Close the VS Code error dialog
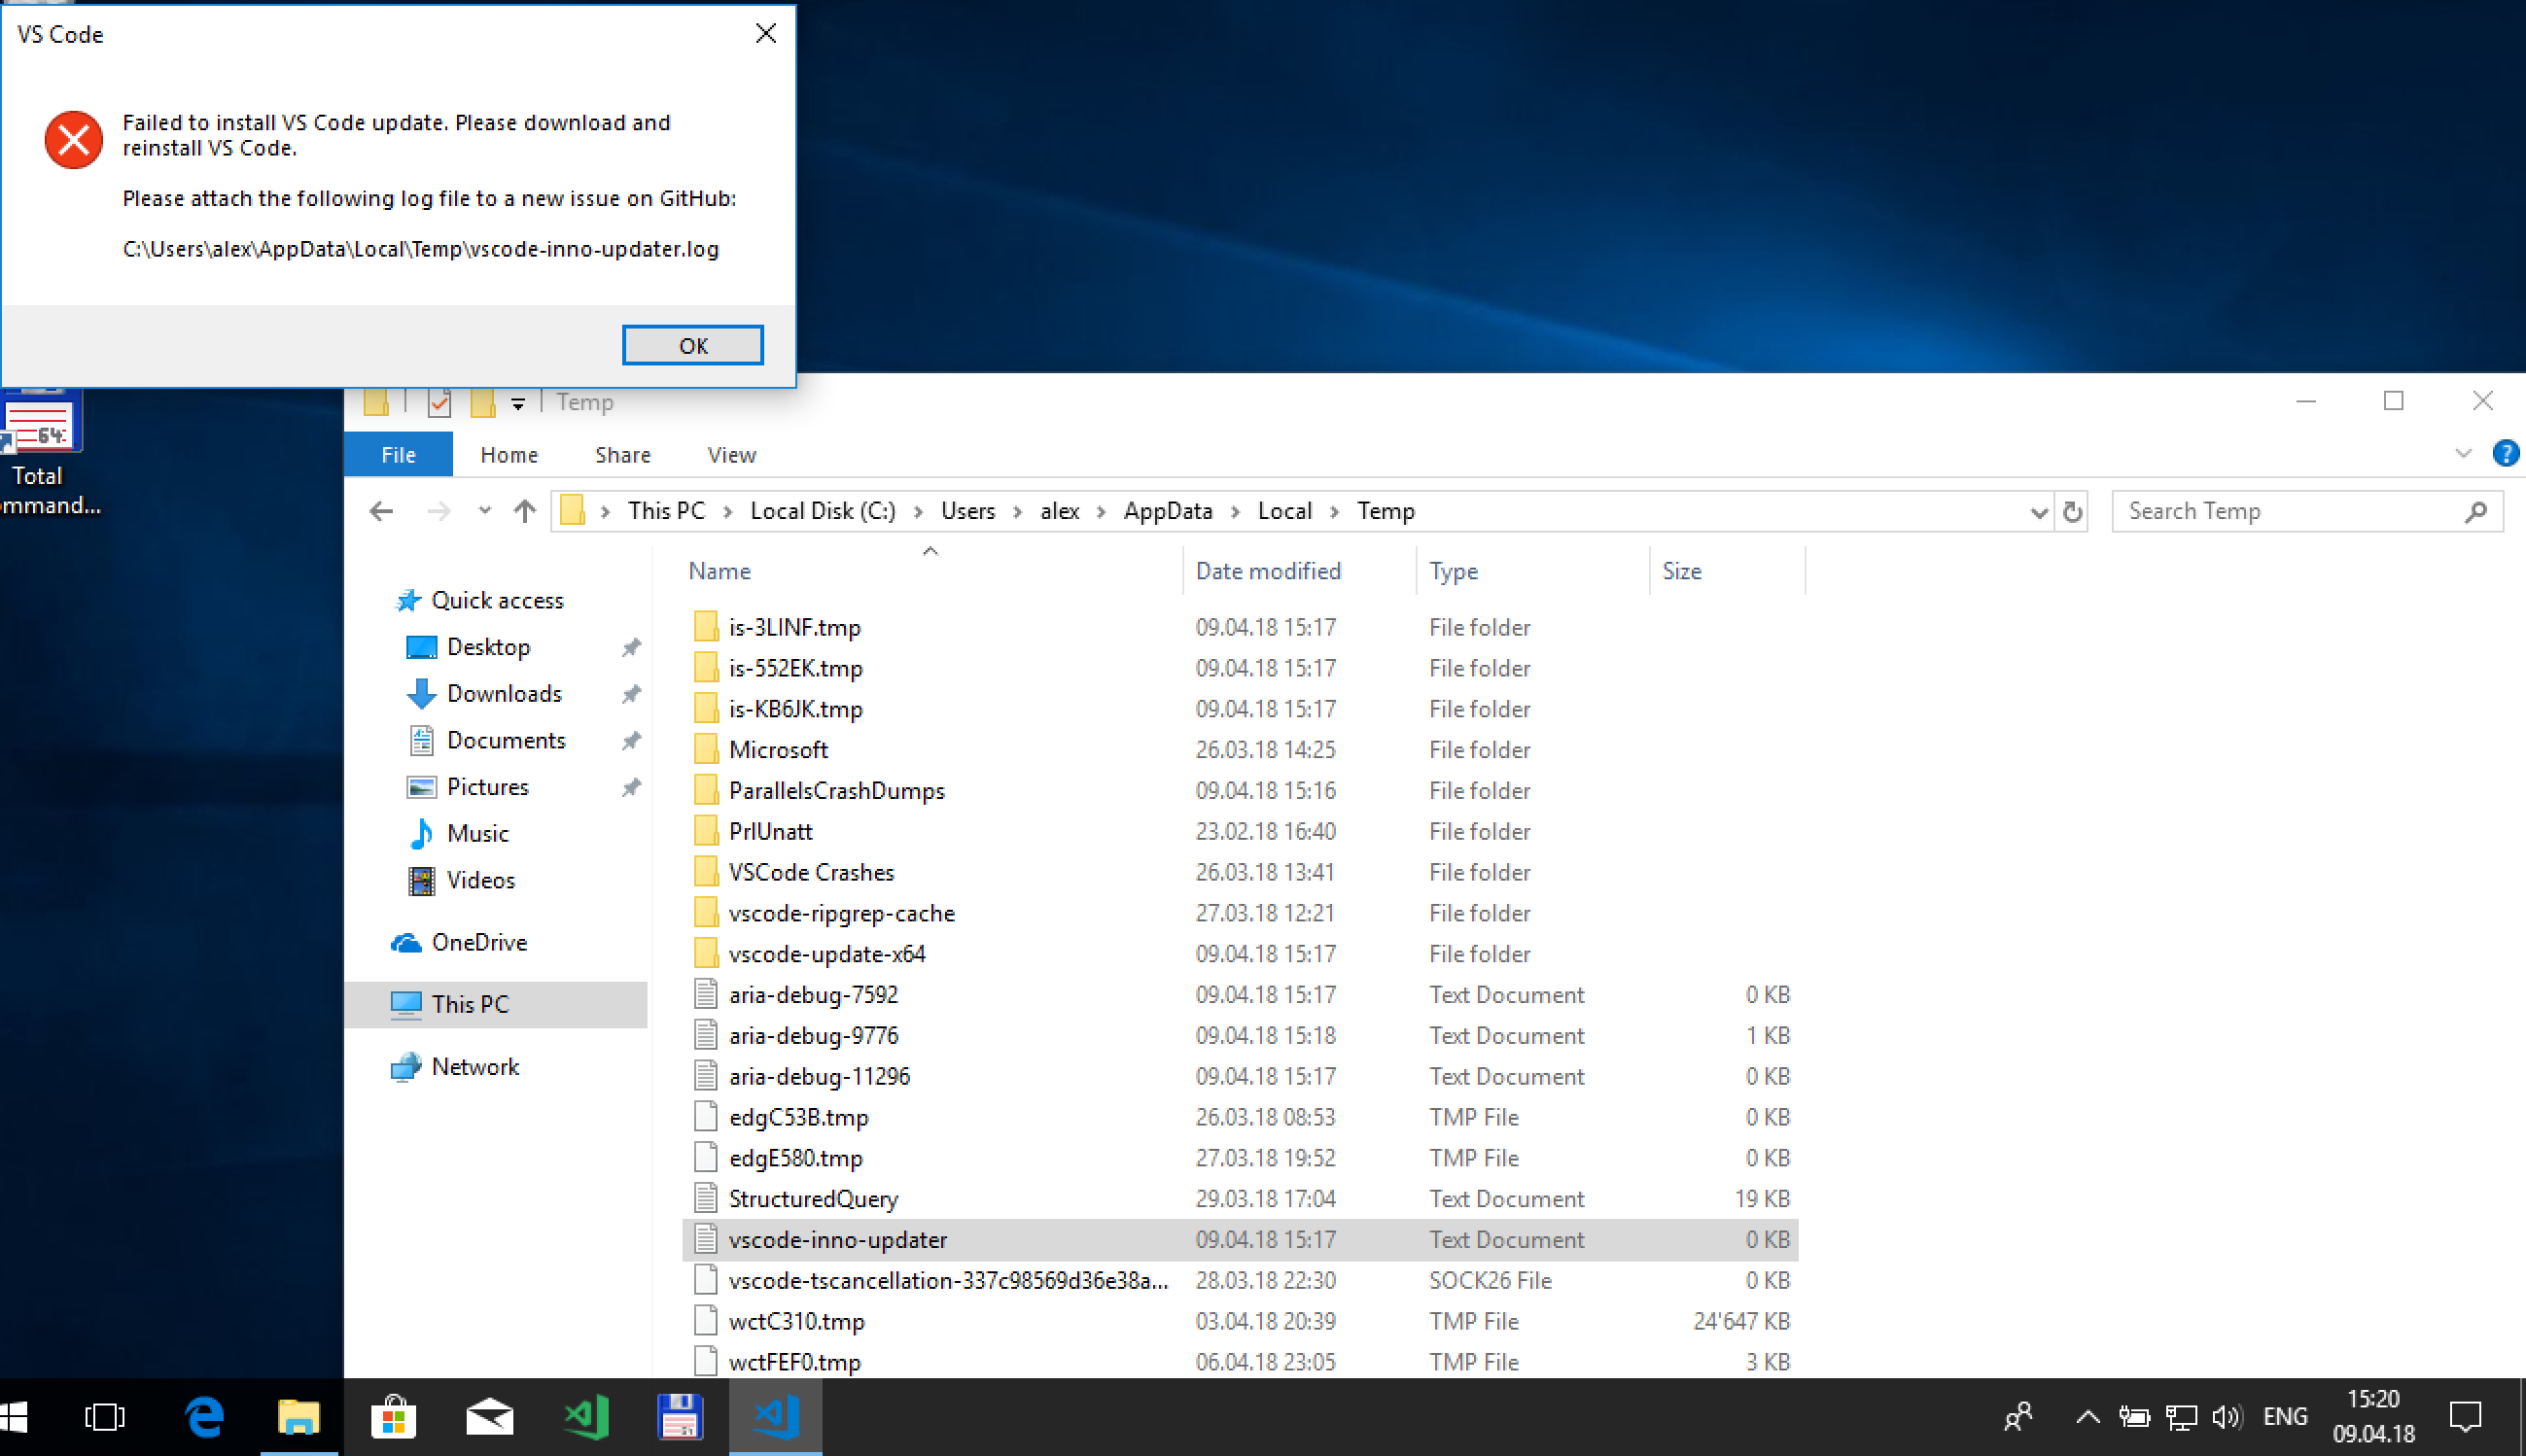This screenshot has height=1456, width=2526. (x=766, y=34)
